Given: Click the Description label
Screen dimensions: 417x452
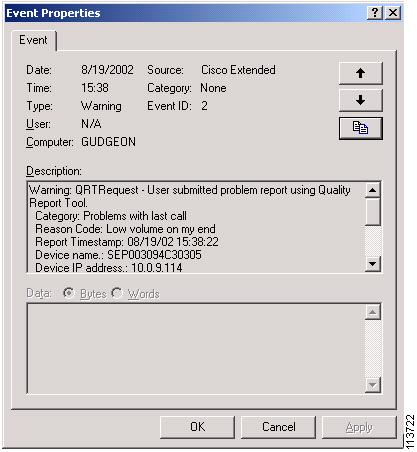Looking at the screenshot, I should (54, 171).
